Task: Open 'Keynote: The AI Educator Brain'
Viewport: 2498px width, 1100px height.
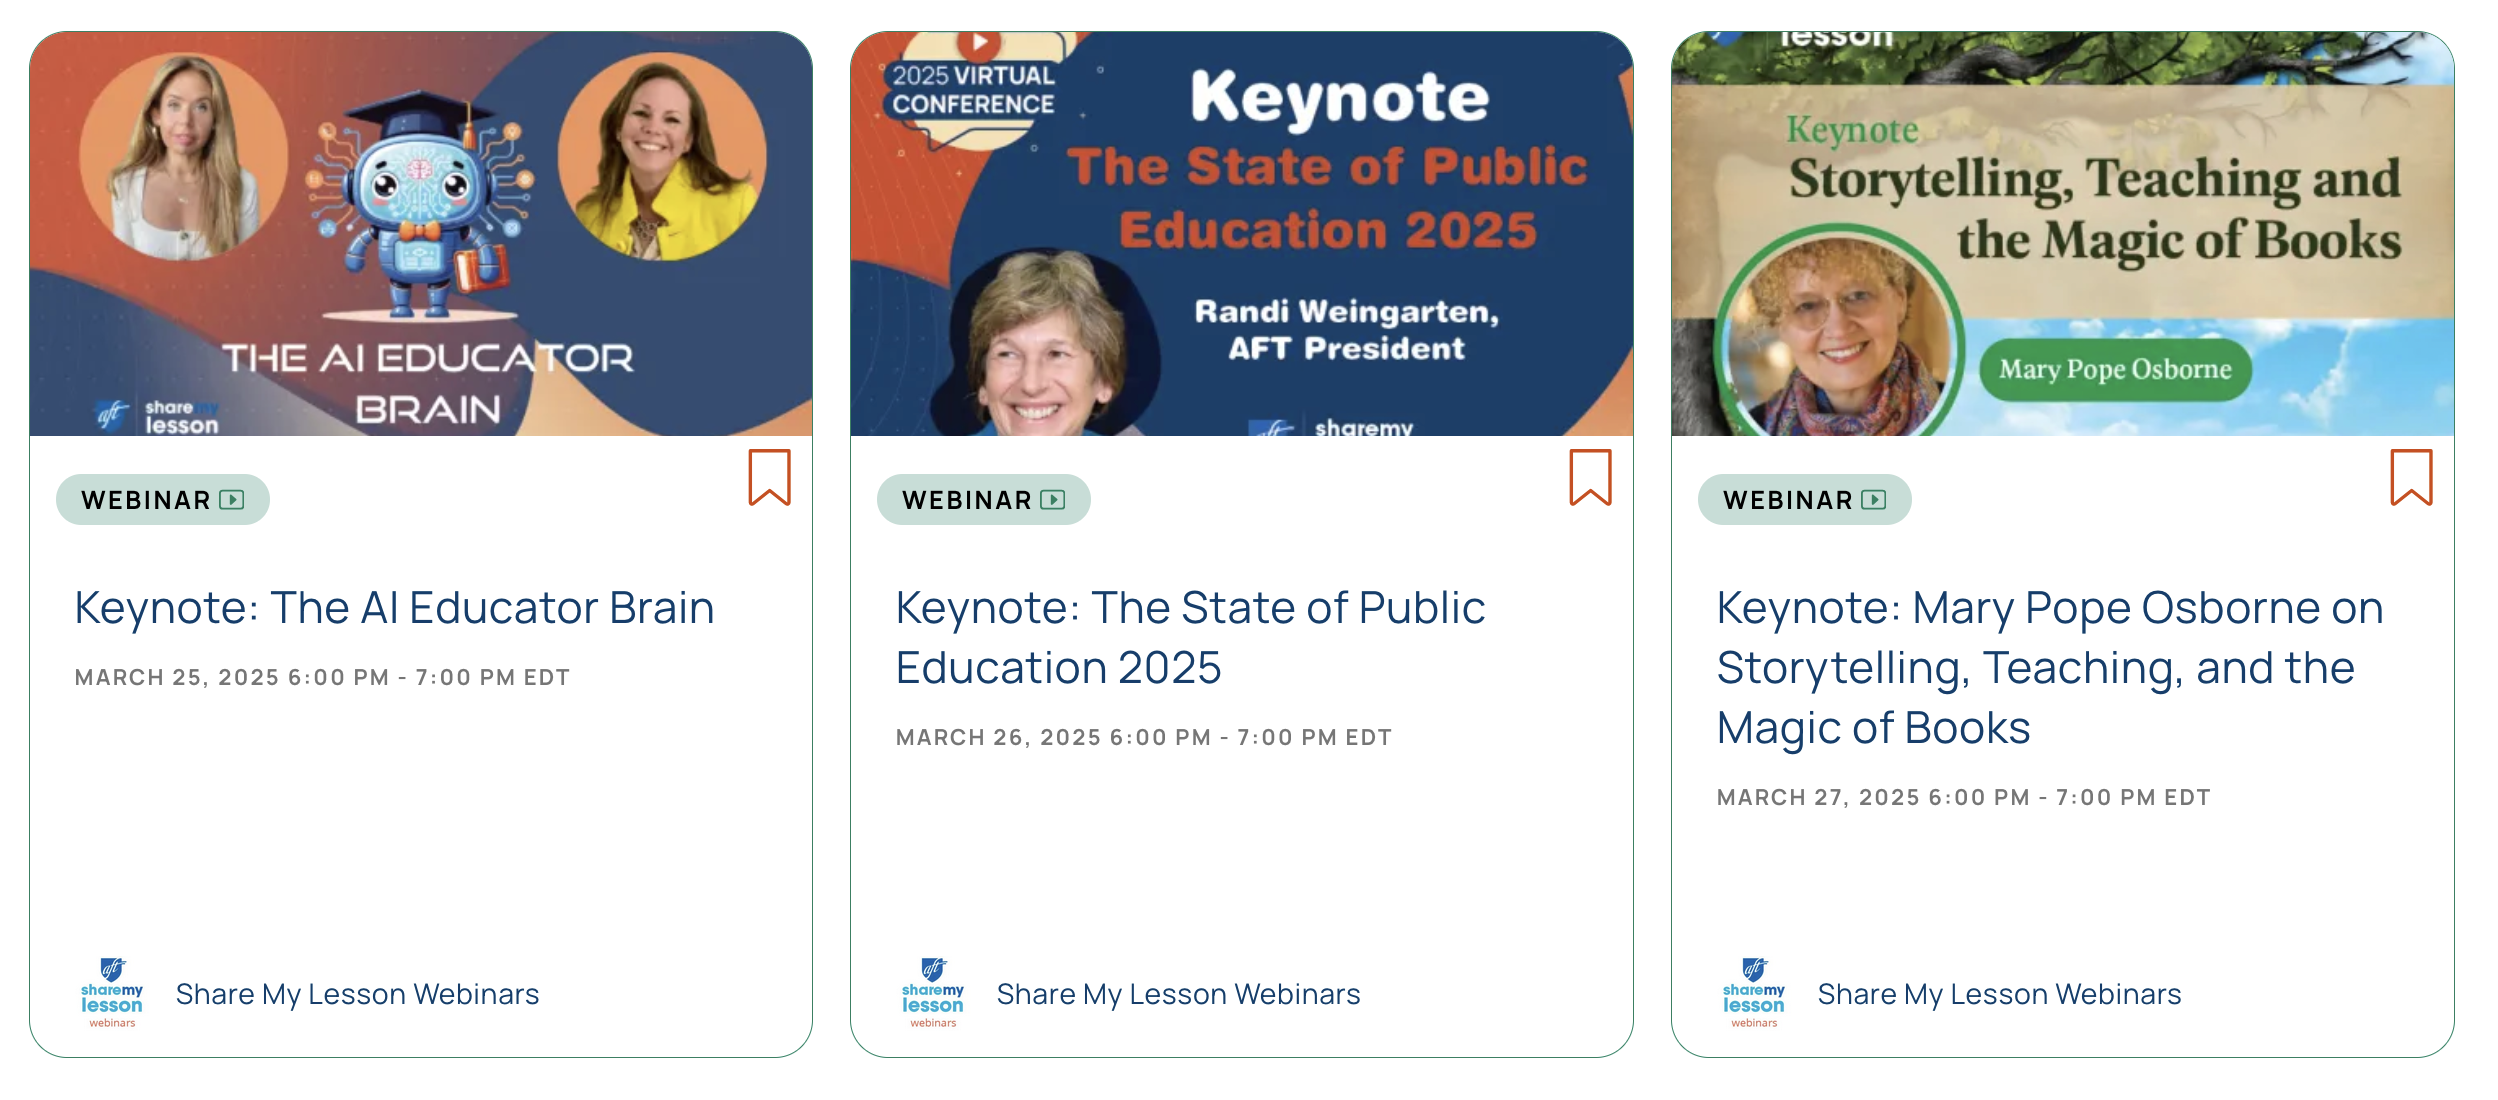Action: pyautogui.click(x=393, y=607)
